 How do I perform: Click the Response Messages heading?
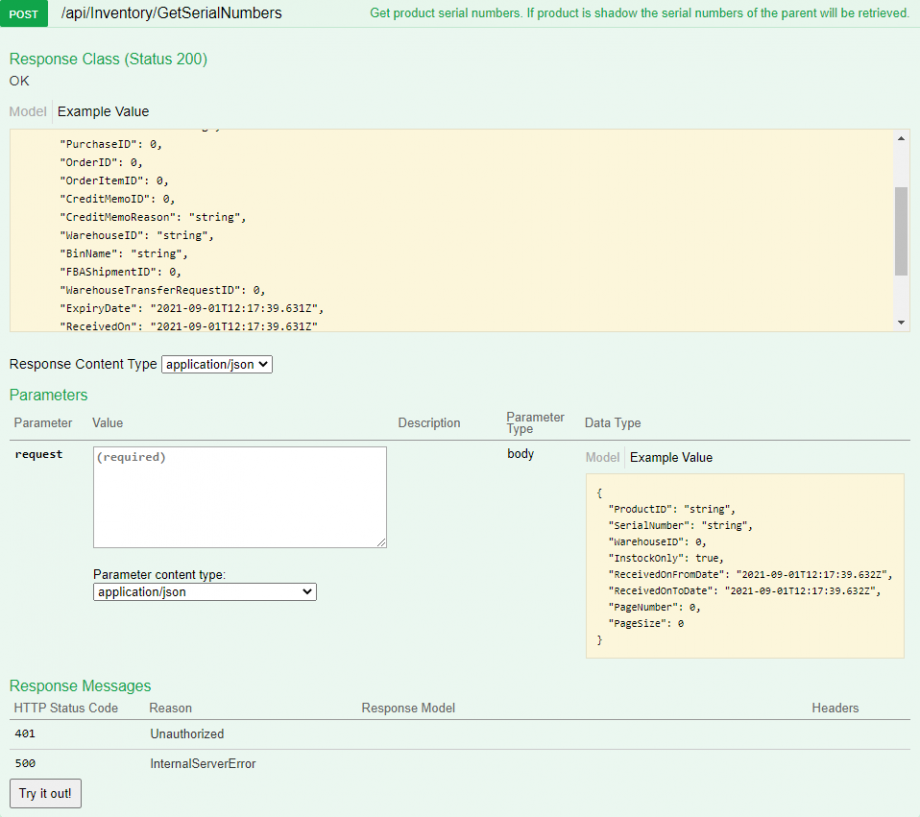point(80,686)
